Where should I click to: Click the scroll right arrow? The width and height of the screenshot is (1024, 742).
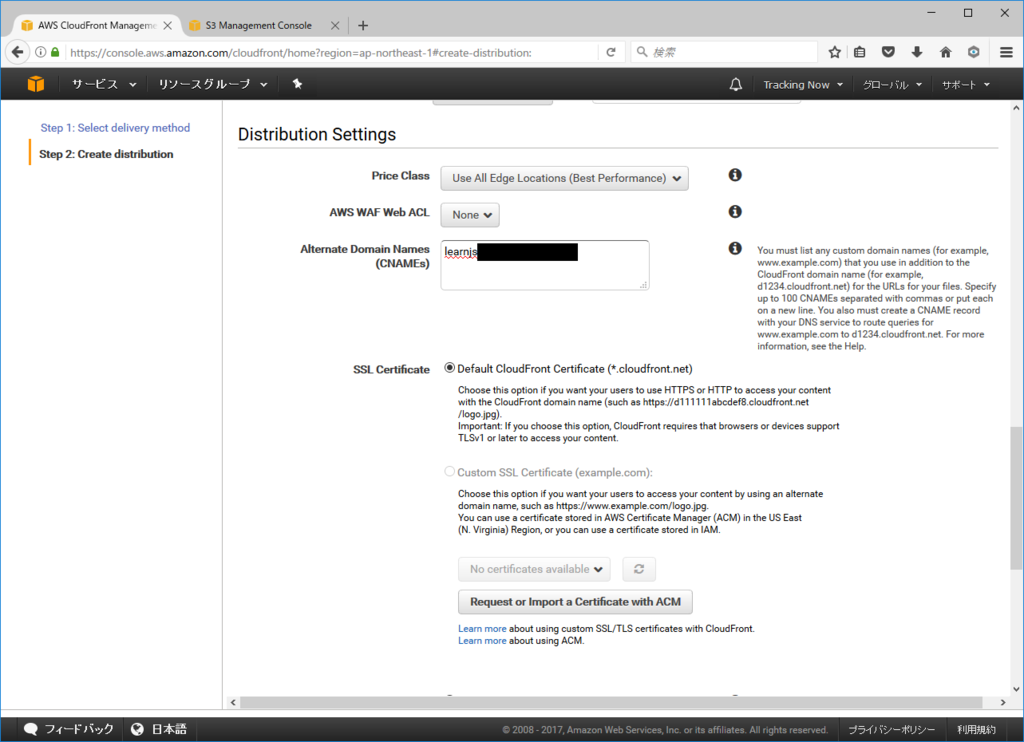[1003, 702]
